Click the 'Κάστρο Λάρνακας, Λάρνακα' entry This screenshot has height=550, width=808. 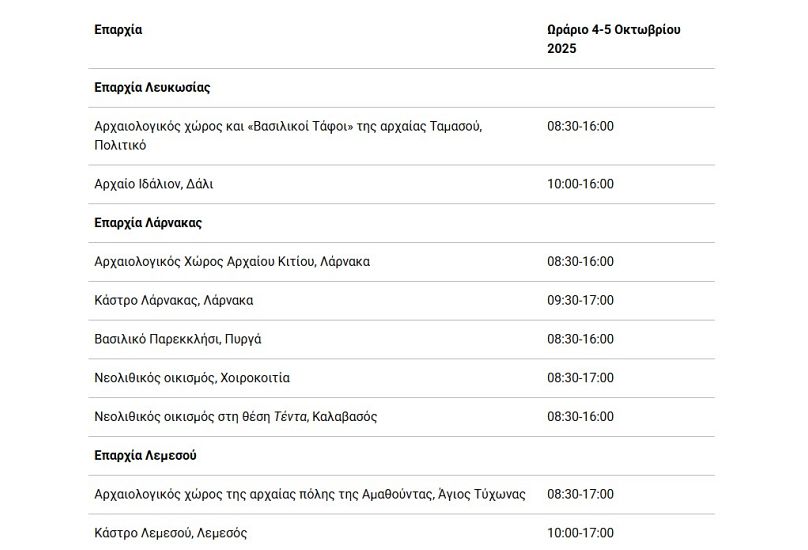pos(173,301)
